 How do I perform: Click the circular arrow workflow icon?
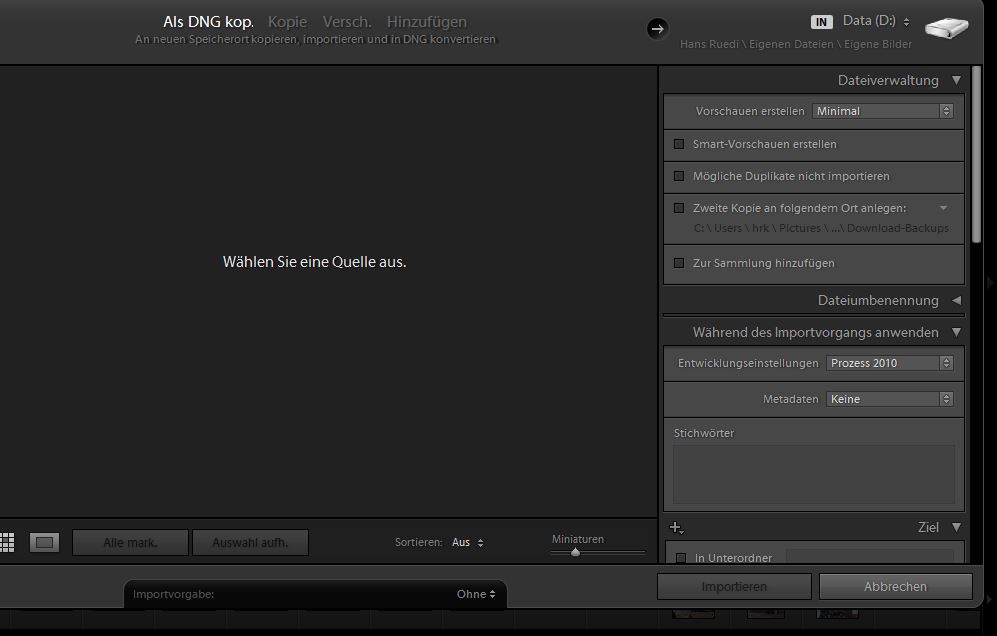(657, 30)
